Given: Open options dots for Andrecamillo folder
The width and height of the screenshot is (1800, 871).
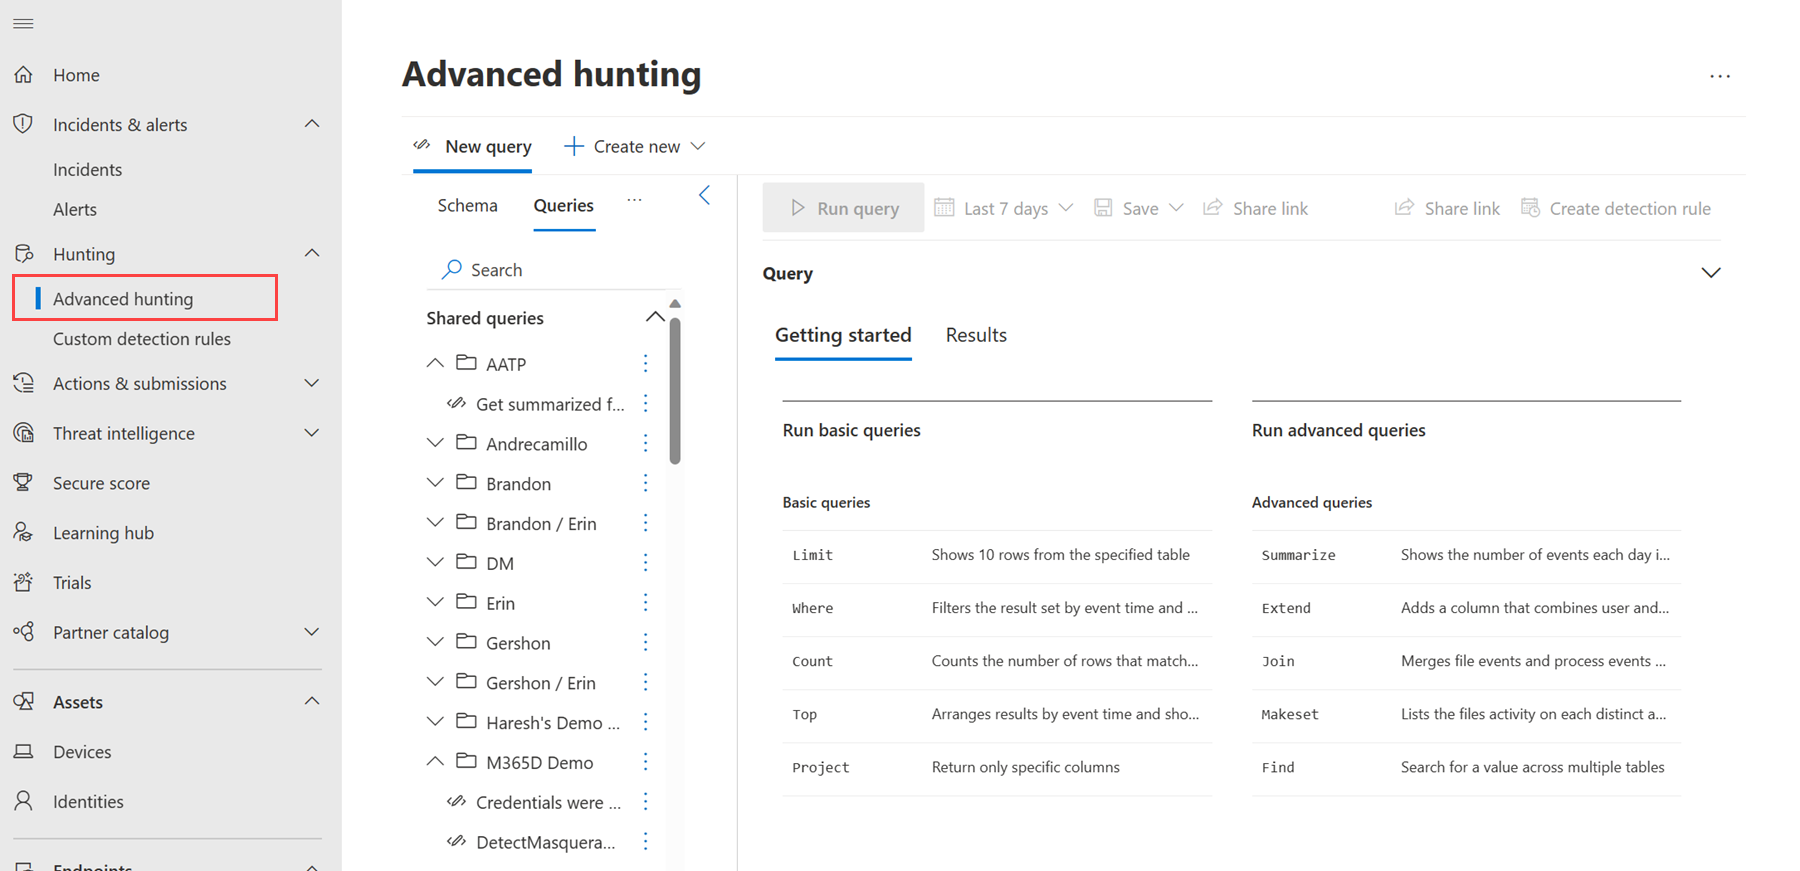Looking at the screenshot, I should click(645, 443).
